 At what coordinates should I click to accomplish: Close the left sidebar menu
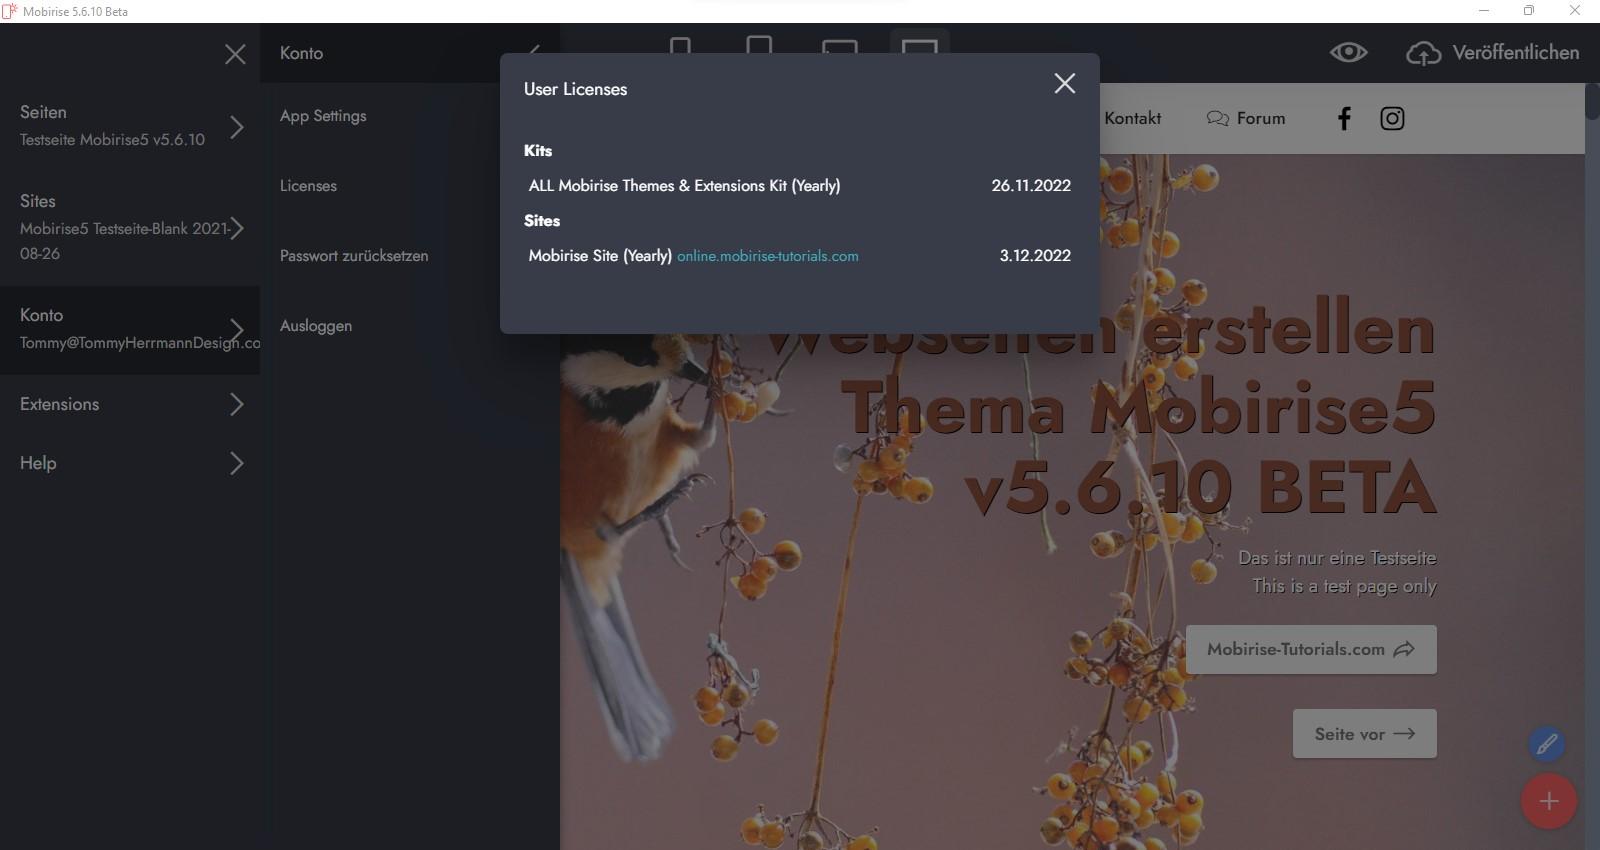click(235, 54)
